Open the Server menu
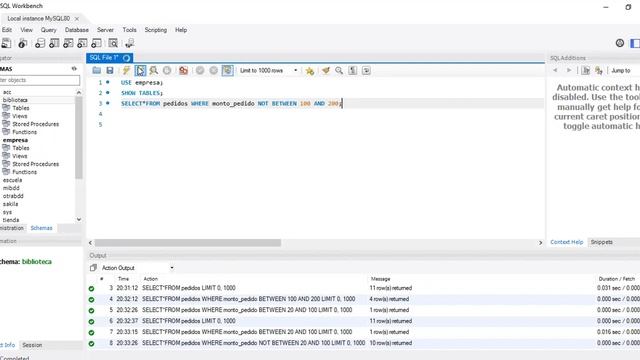 (x=105, y=30)
